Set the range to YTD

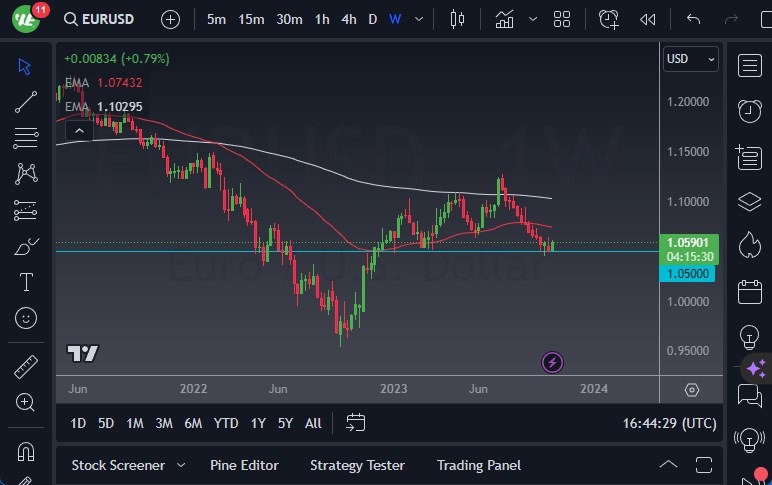coord(226,423)
